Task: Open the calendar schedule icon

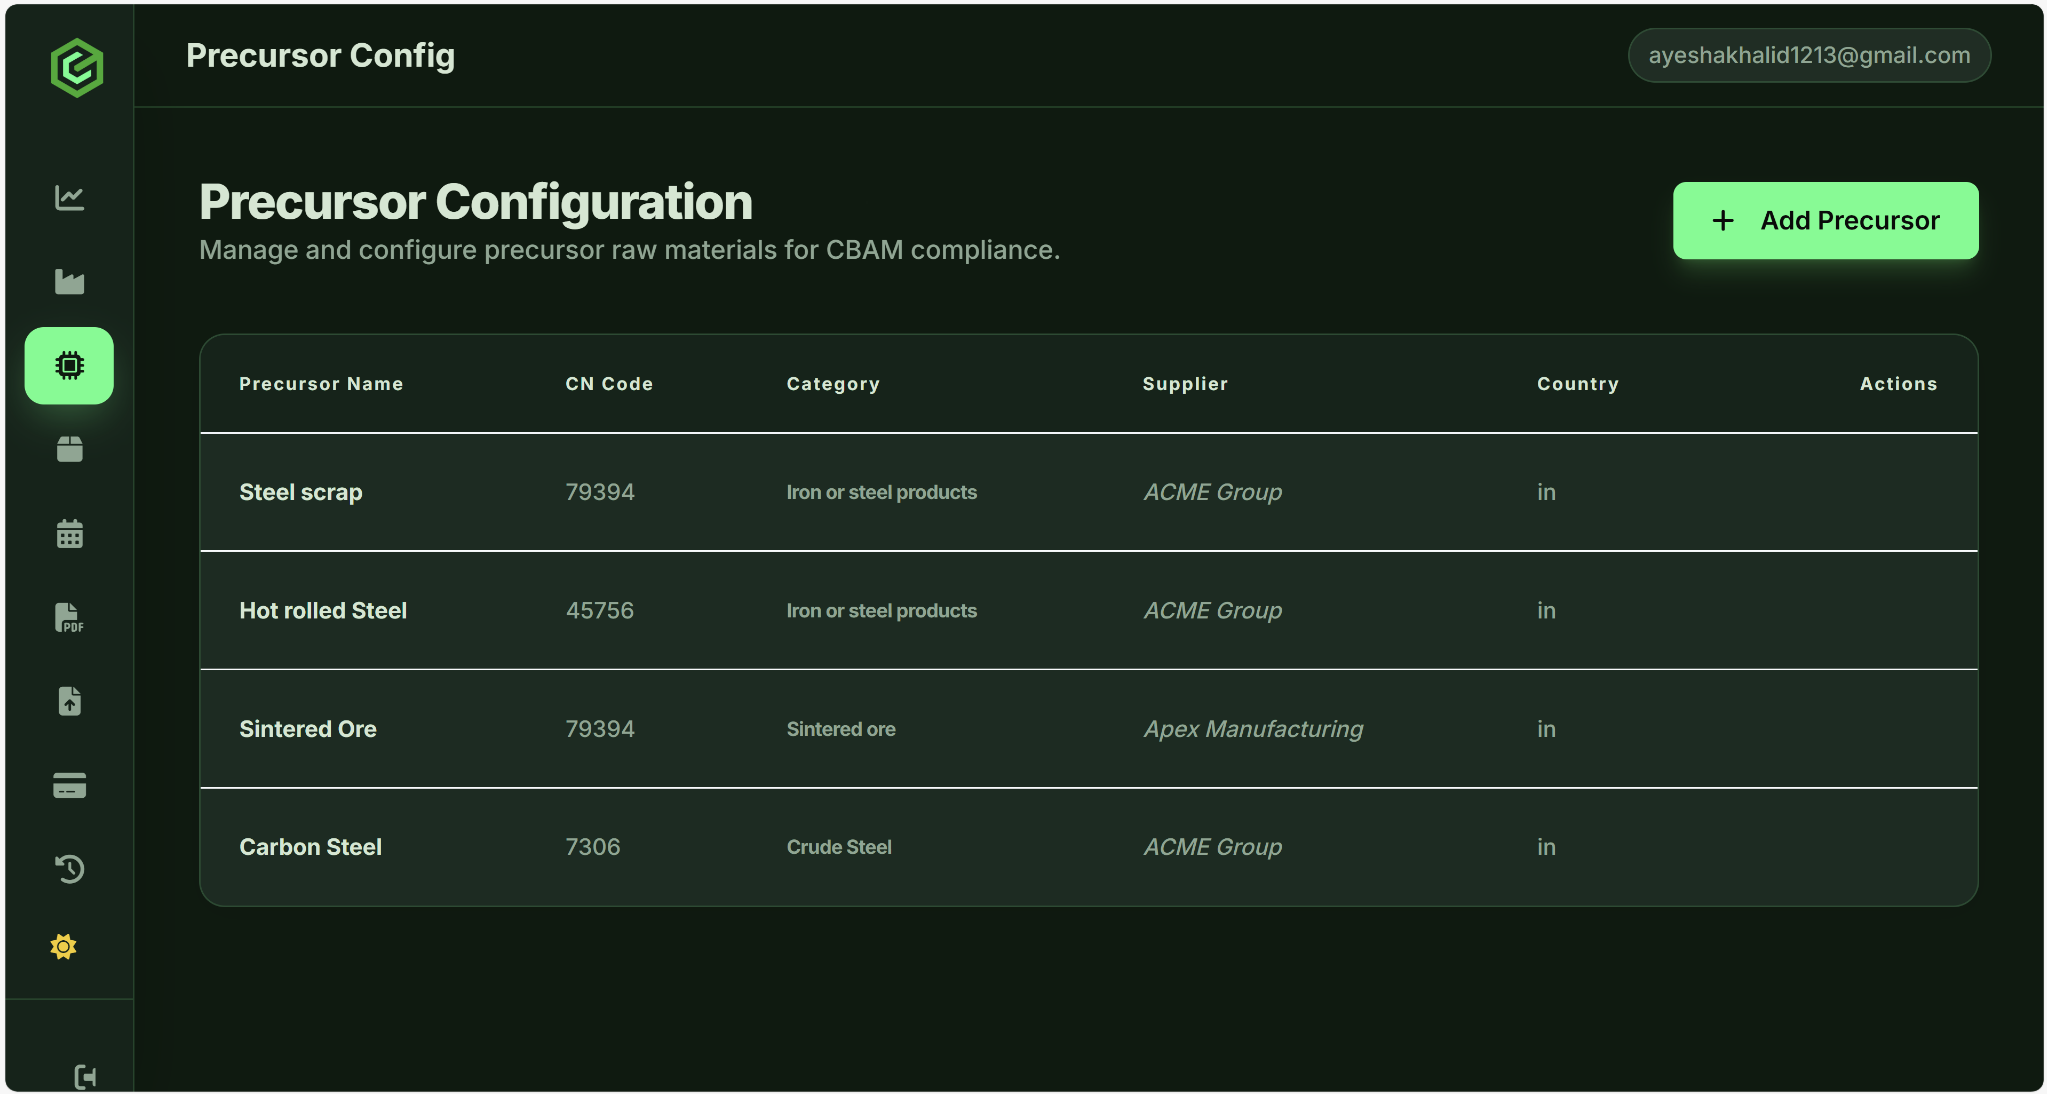Action: click(69, 534)
